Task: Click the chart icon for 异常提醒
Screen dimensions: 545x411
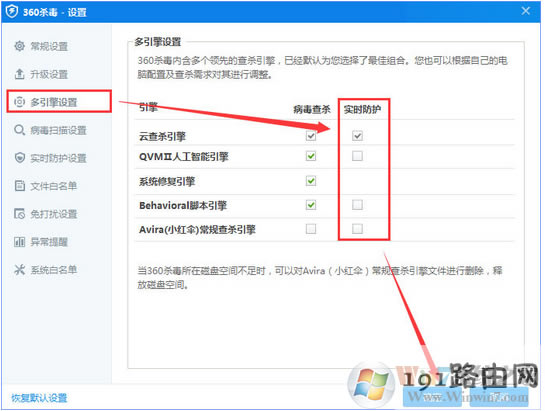Action: click(x=19, y=242)
